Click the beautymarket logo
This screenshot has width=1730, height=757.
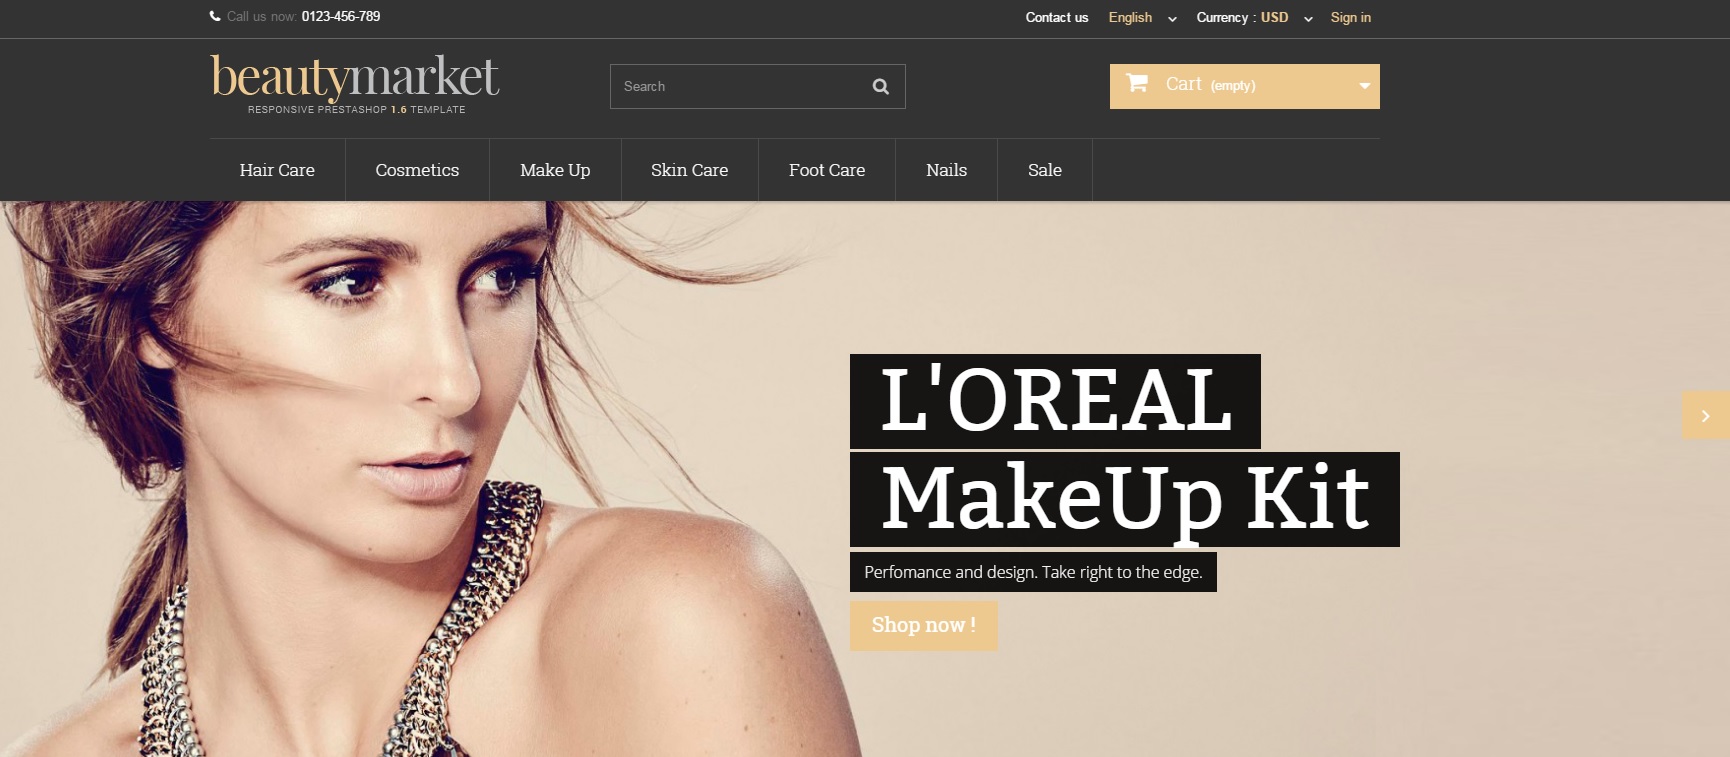click(x=355, y=84)
